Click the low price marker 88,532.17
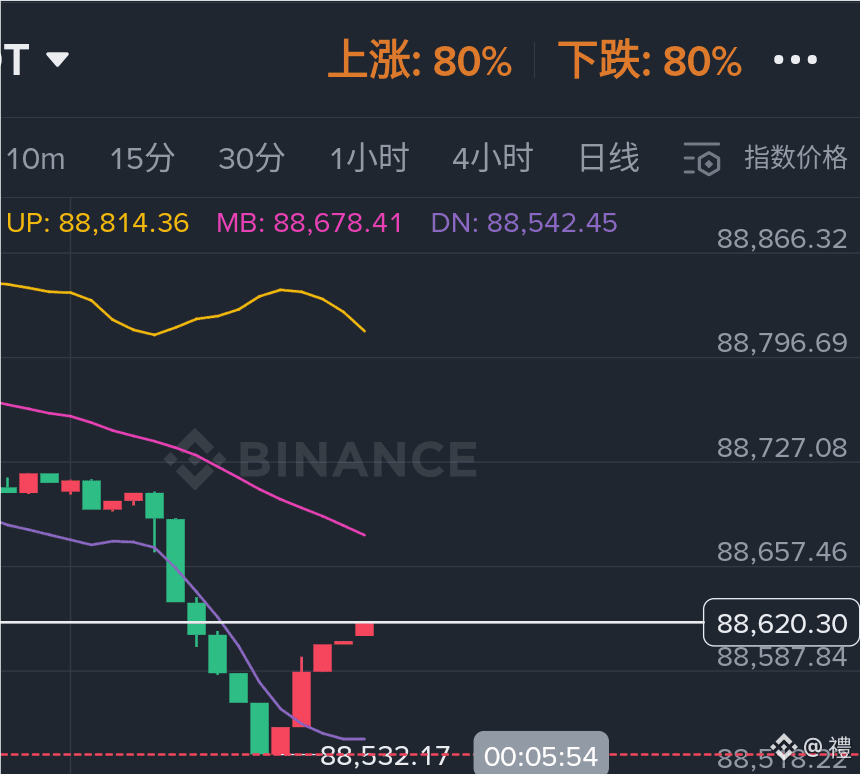The height and width of the screenshot is (774, 860). (x=385, y=756)
